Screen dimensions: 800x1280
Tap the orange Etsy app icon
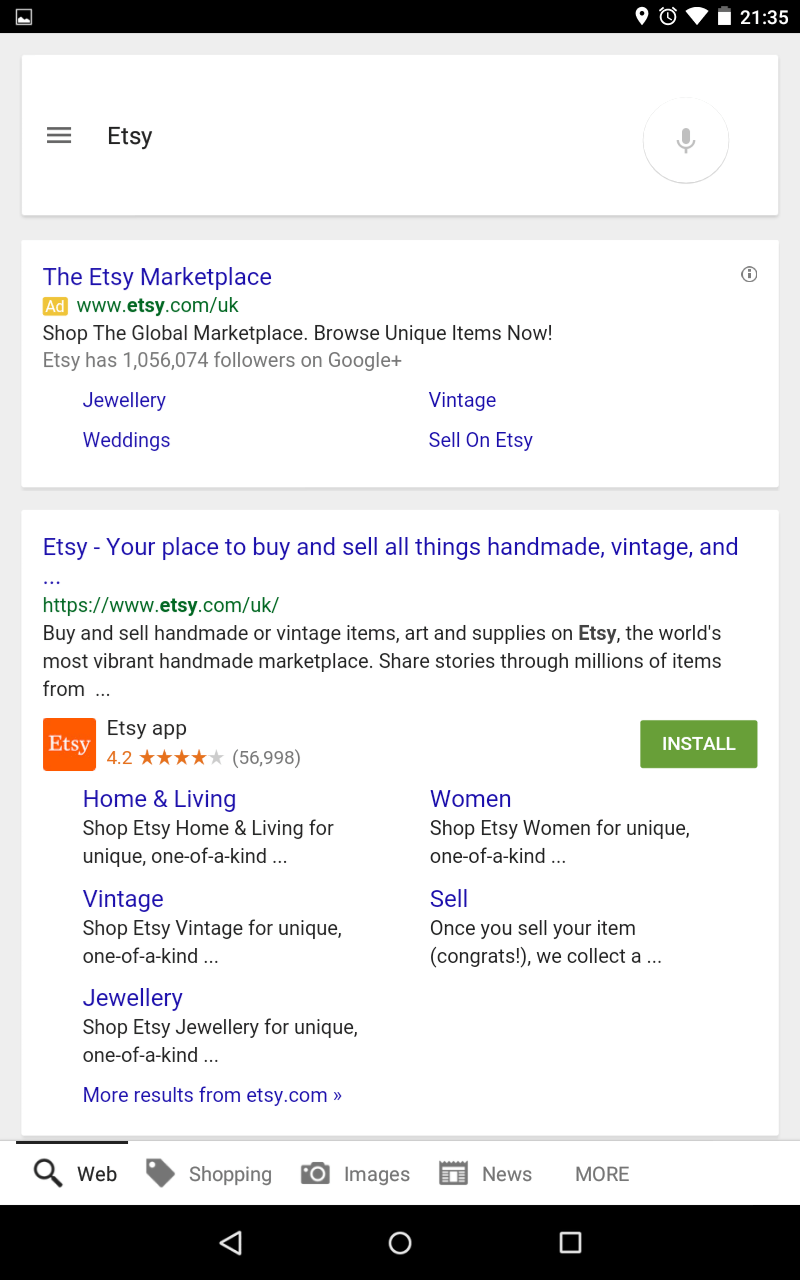(69, 744)
